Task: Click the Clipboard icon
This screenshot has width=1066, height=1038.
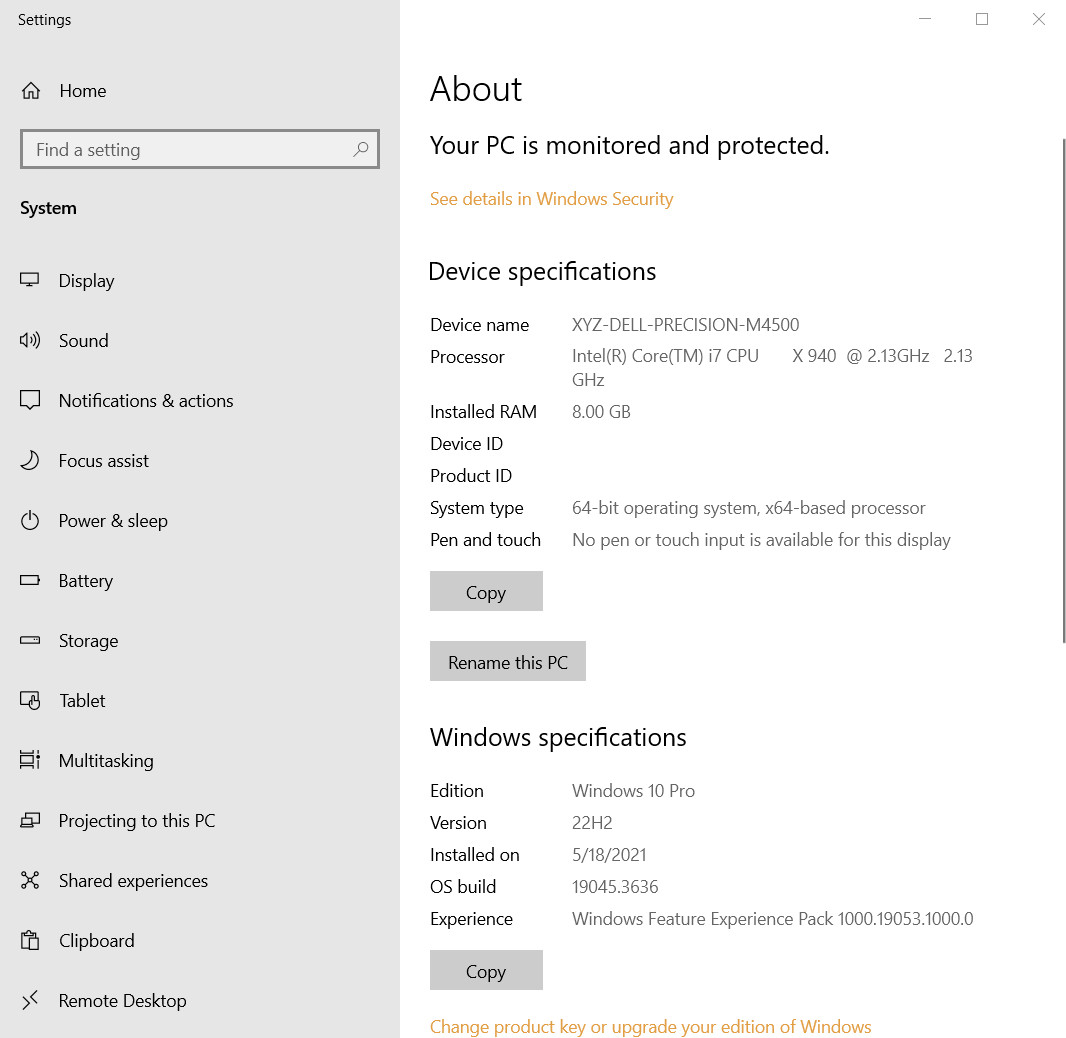Action: point(30,940)
